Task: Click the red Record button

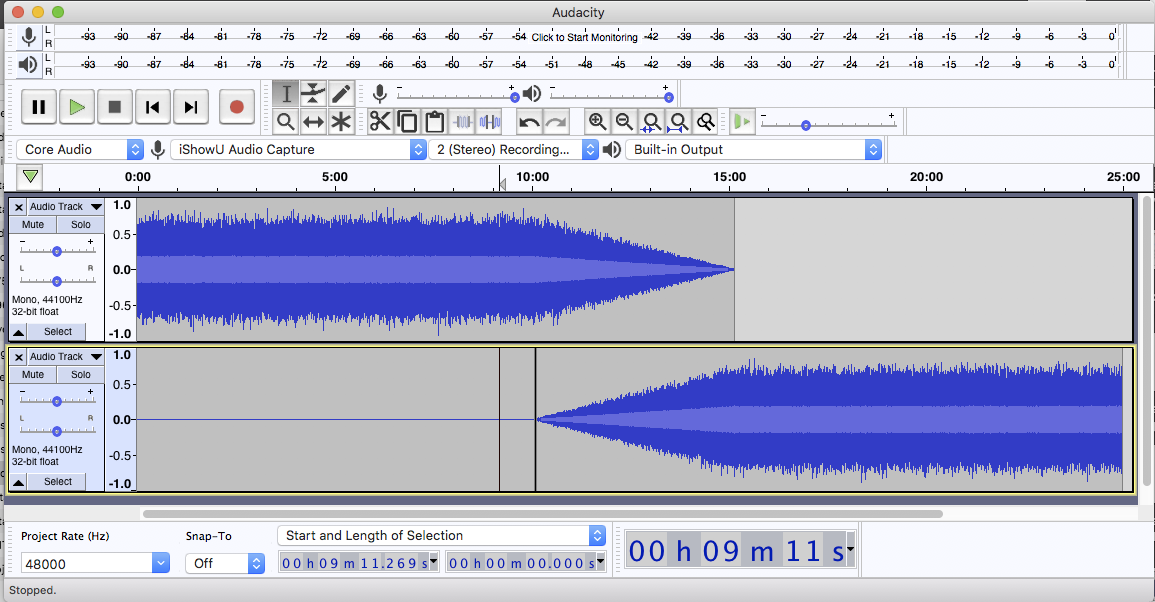Action: coord(236,108)
